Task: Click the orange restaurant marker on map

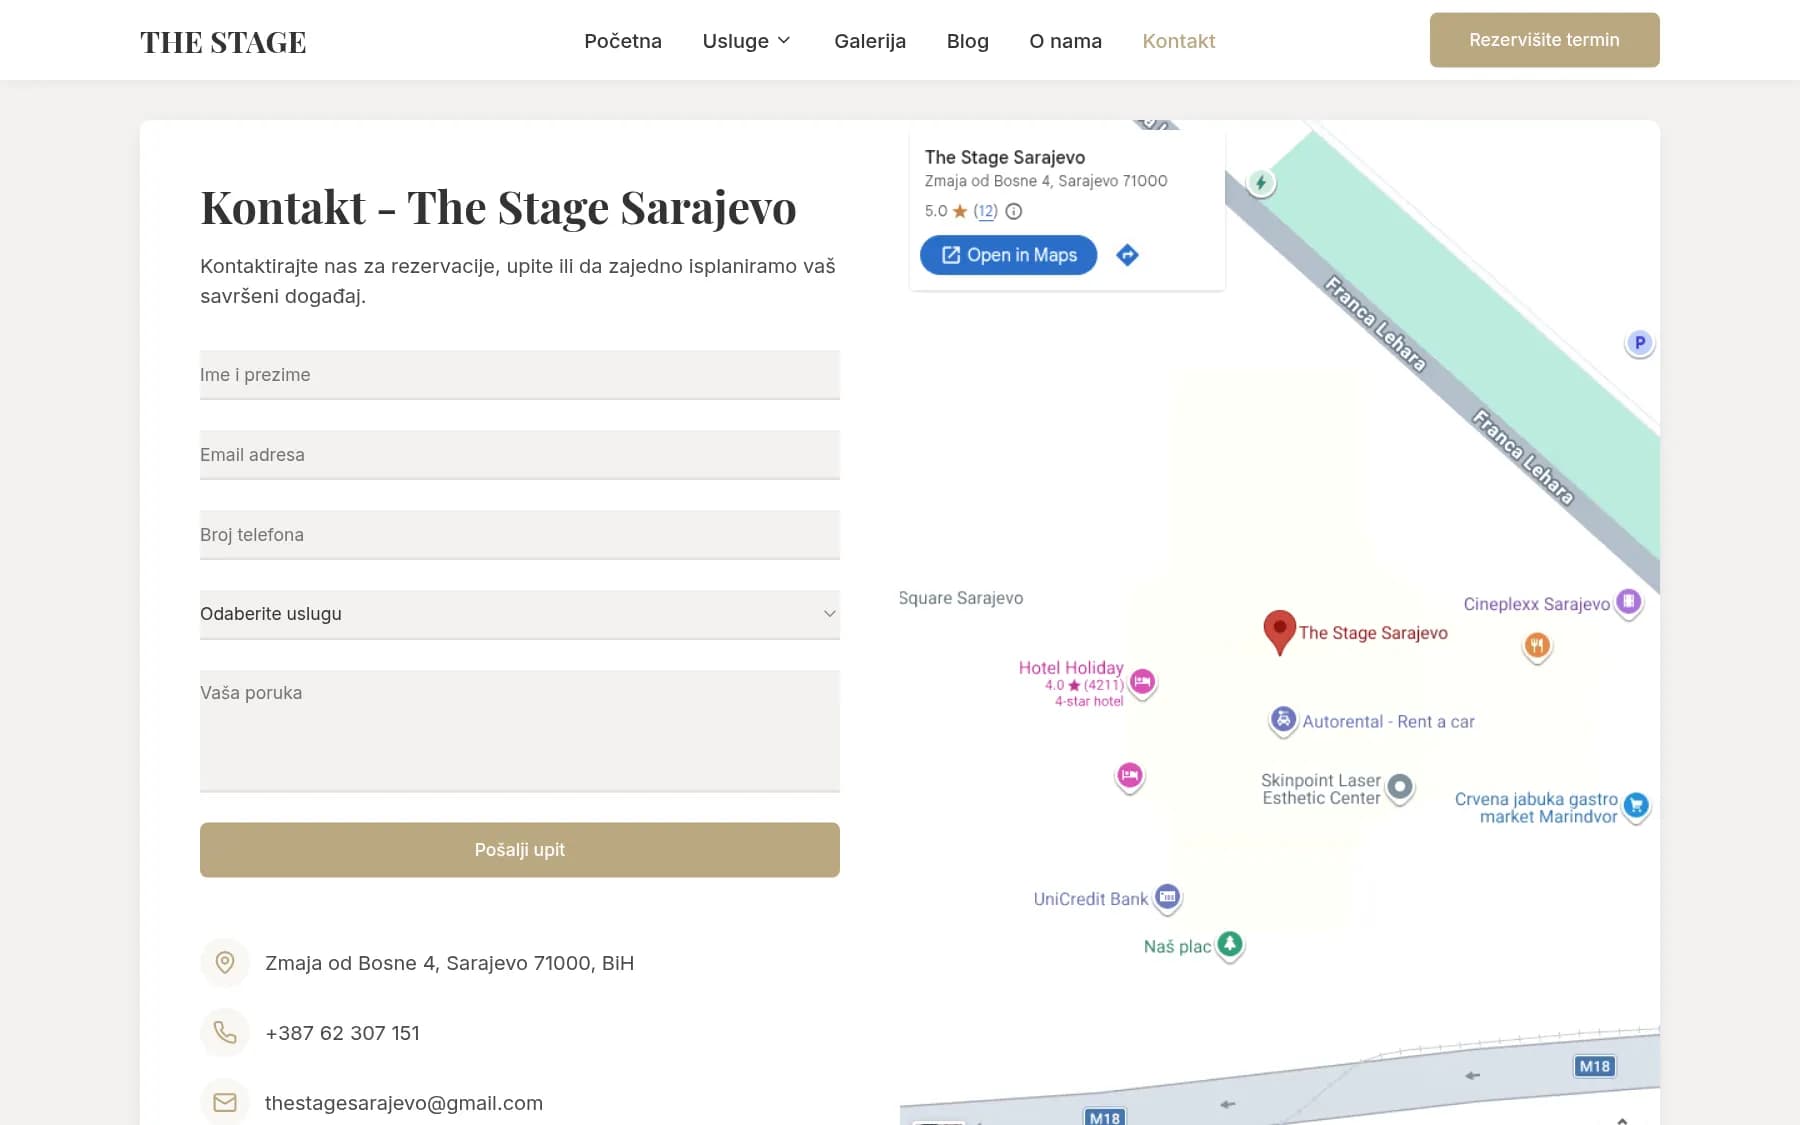Action: pyautogui.click(x=1537, y=646)
